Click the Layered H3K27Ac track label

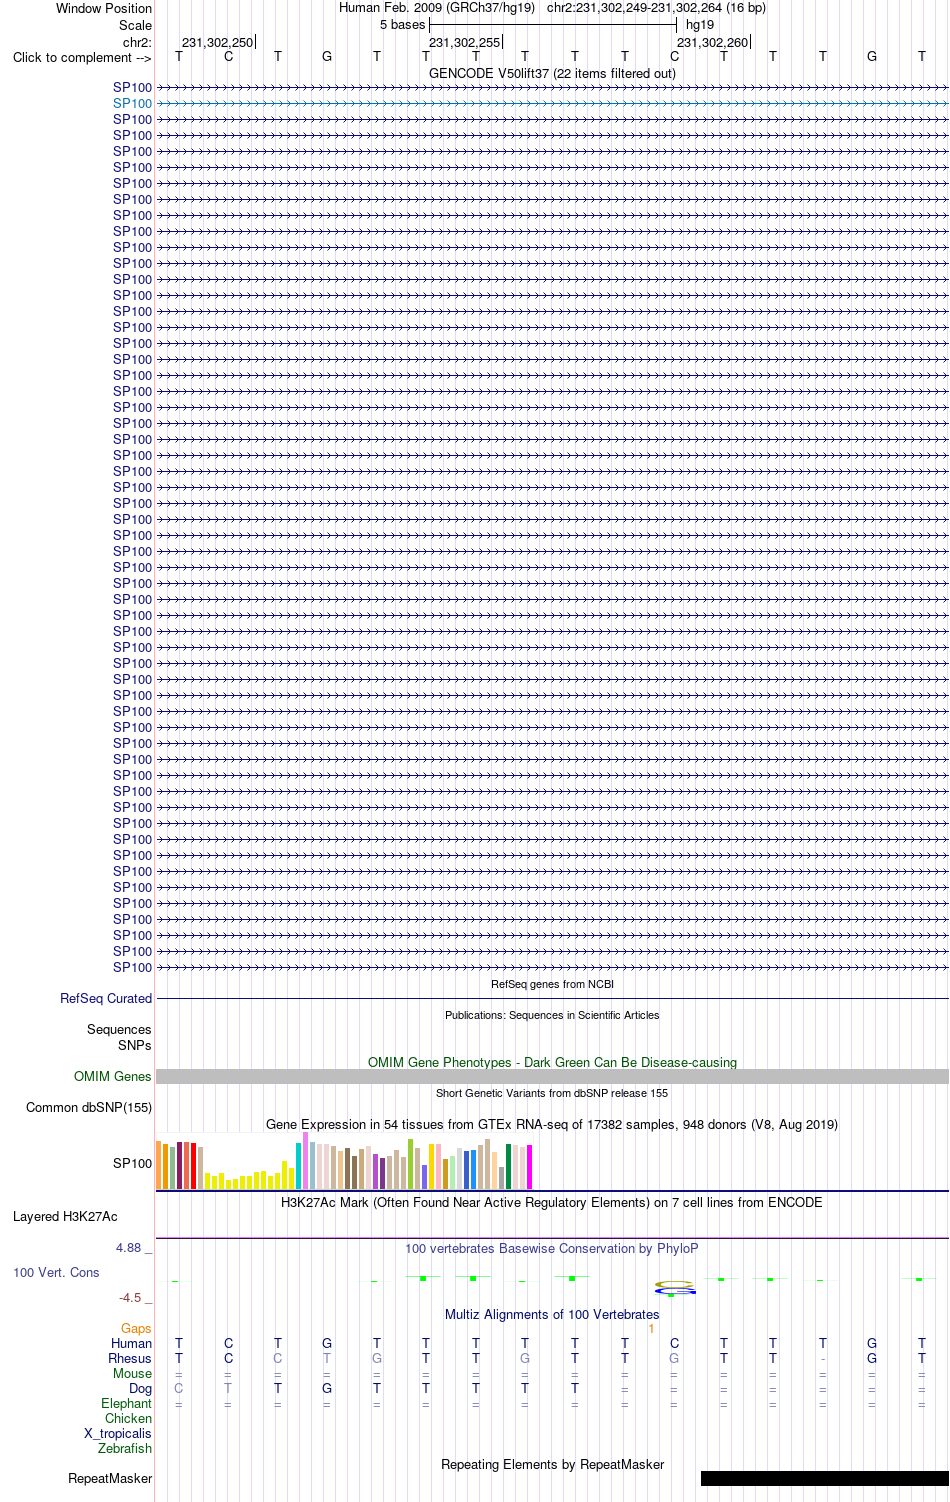click(x=65, y=1216)
